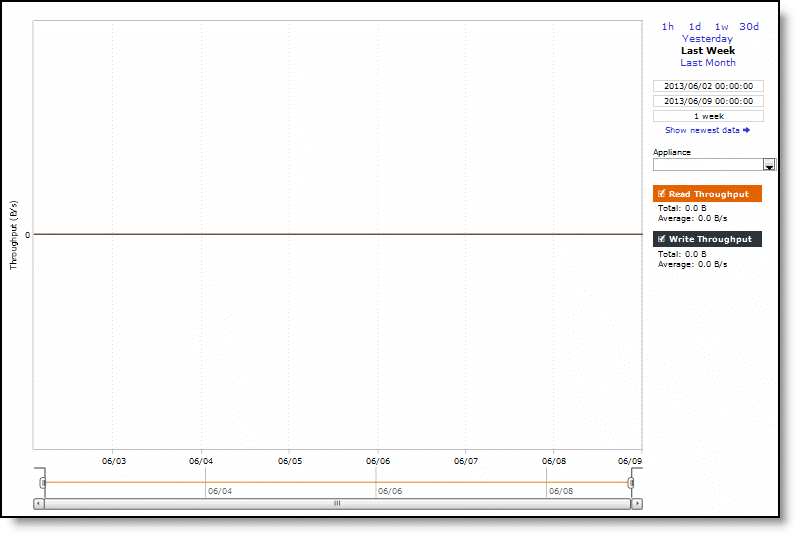Screen dimensions: 796x534
Task: Click the Throughput (B/s) axis title
Action: pos(14,235)
